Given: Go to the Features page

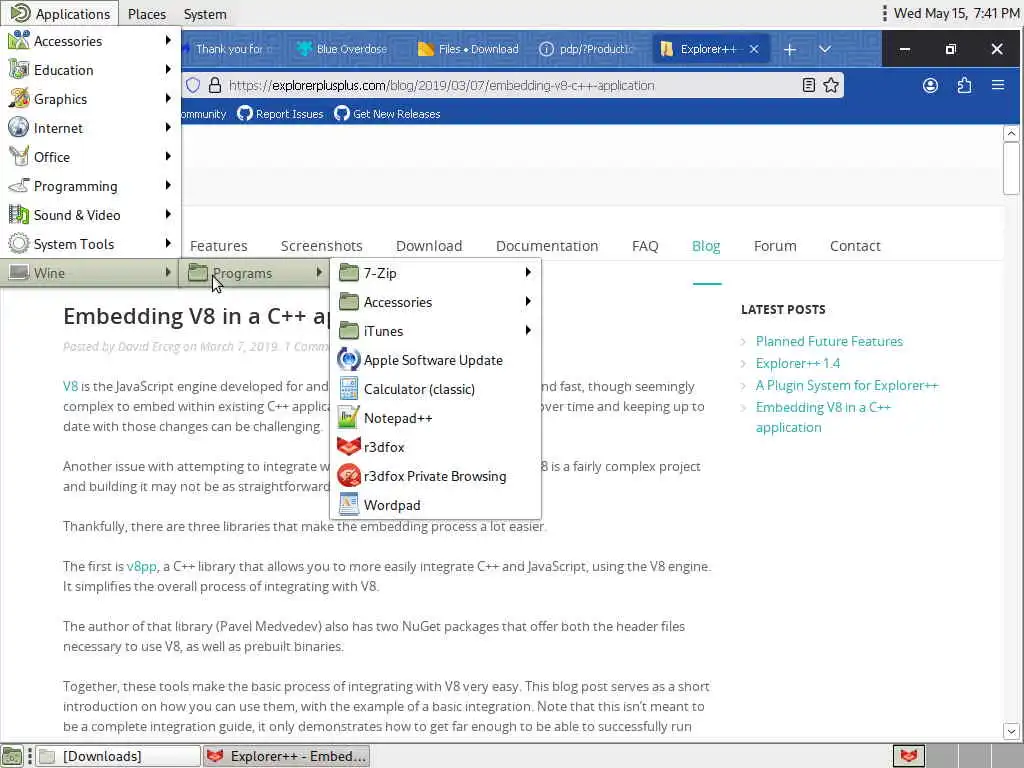Looking at the screenshot, I should tap(219, 246).
